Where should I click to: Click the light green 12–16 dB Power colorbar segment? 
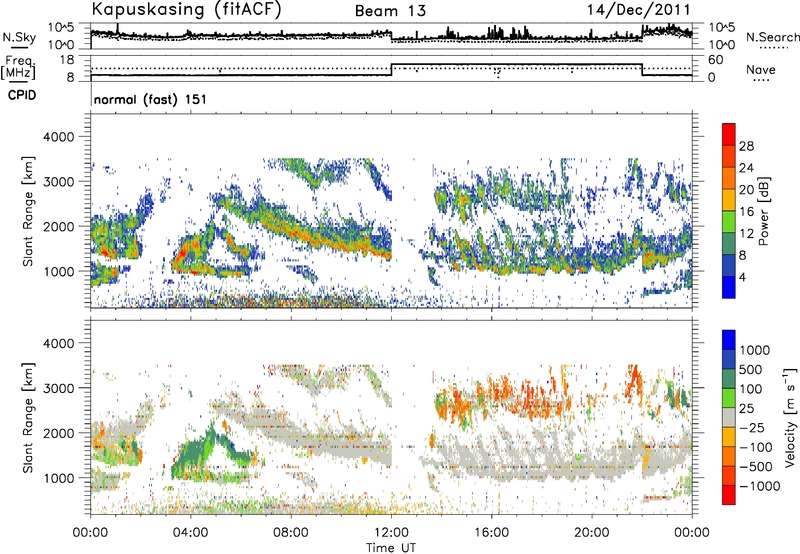tap(729, 222)
